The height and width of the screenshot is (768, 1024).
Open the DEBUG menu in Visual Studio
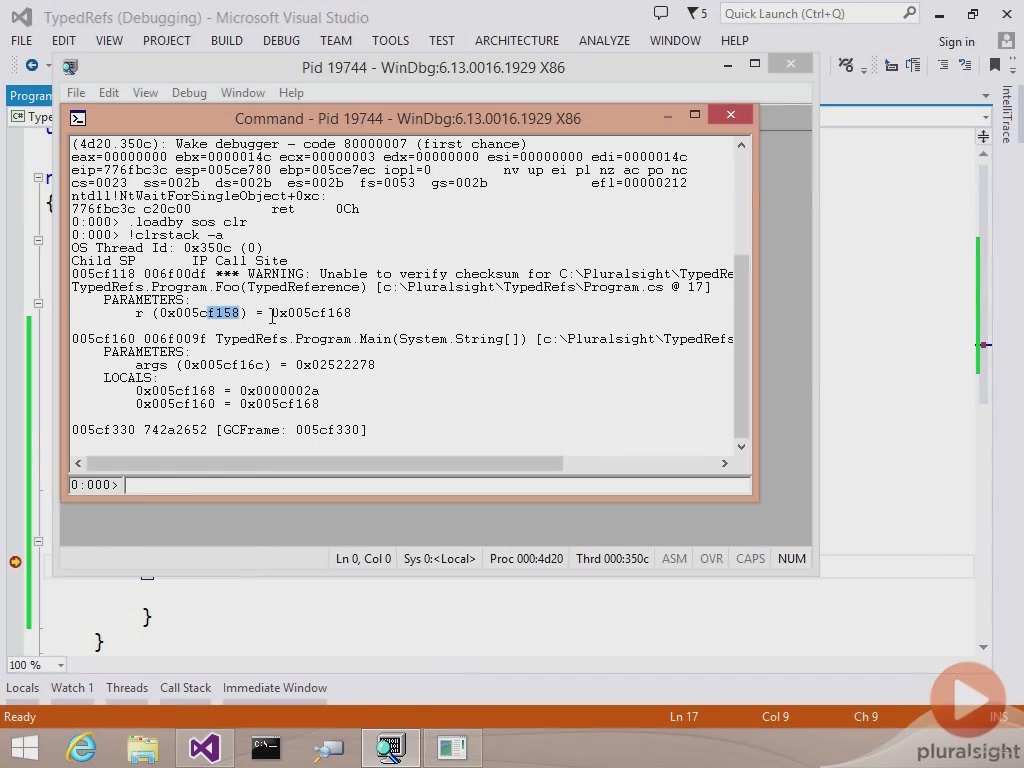coord(281,40)
